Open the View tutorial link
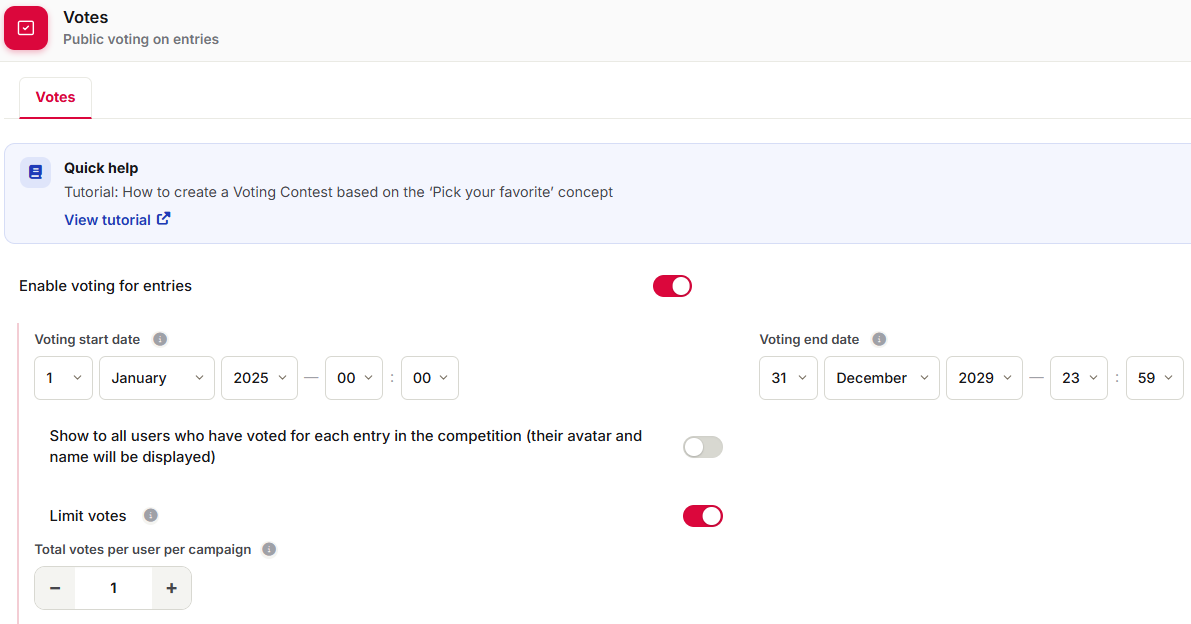The image size is (1191, 624). click(107, 220)
